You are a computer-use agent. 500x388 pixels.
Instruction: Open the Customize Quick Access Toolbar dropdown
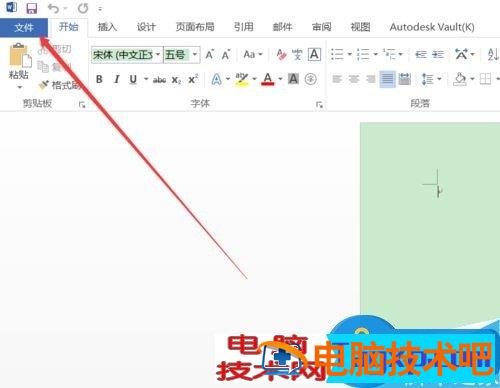click(x=100, y=9)
